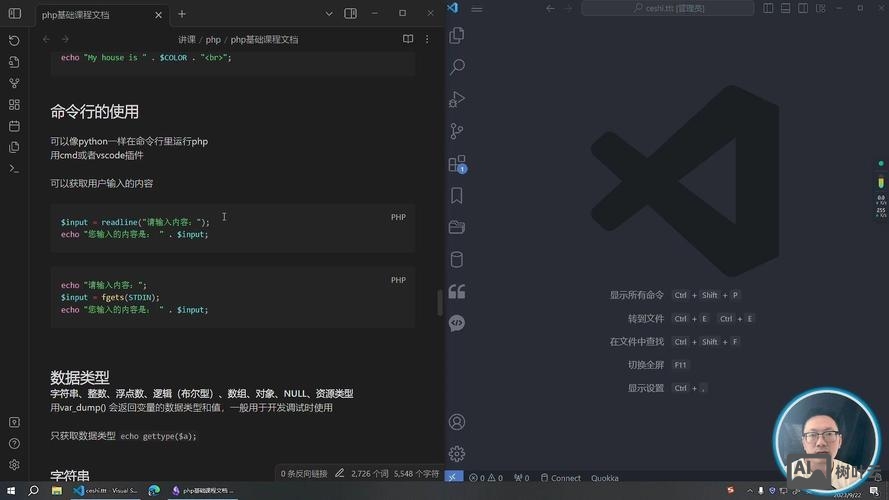The height and width of the screenshot is (500, 889).
Task: Open VS Code Run and Debug view
Action: tap(457, 99)
